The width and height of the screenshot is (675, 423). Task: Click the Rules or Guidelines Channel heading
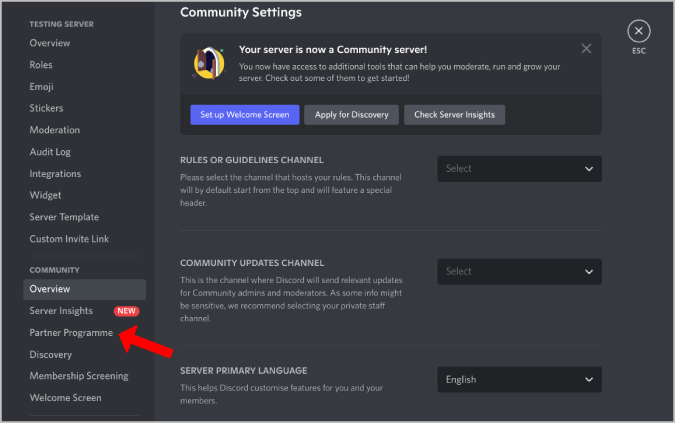(252, 160)
